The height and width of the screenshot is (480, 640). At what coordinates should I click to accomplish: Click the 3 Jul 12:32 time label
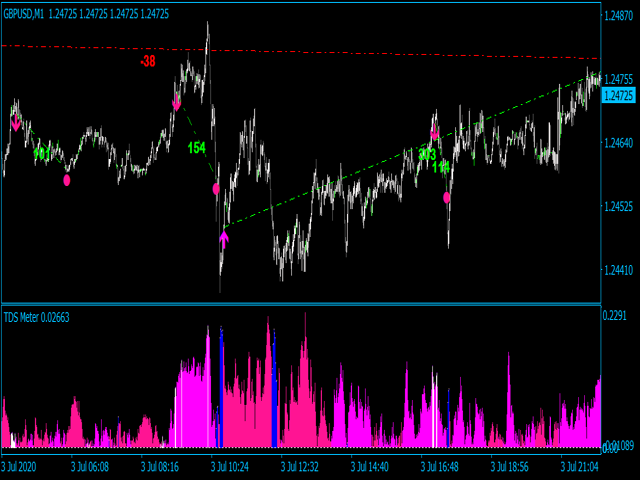(300, 467)
